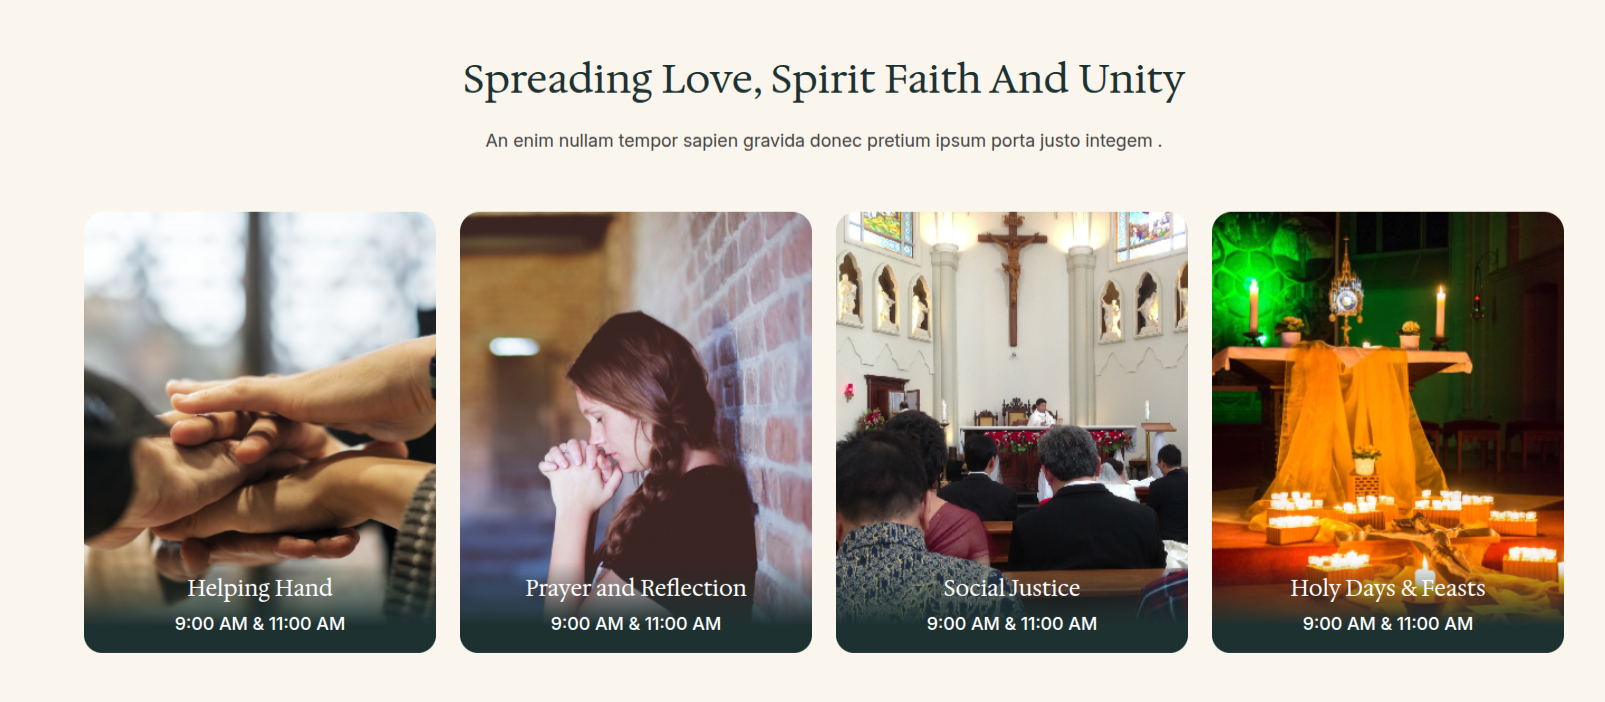Click the Prayer and Reflection title
This screenshot has height=702, width=1605.
click(x=636, y=588)
